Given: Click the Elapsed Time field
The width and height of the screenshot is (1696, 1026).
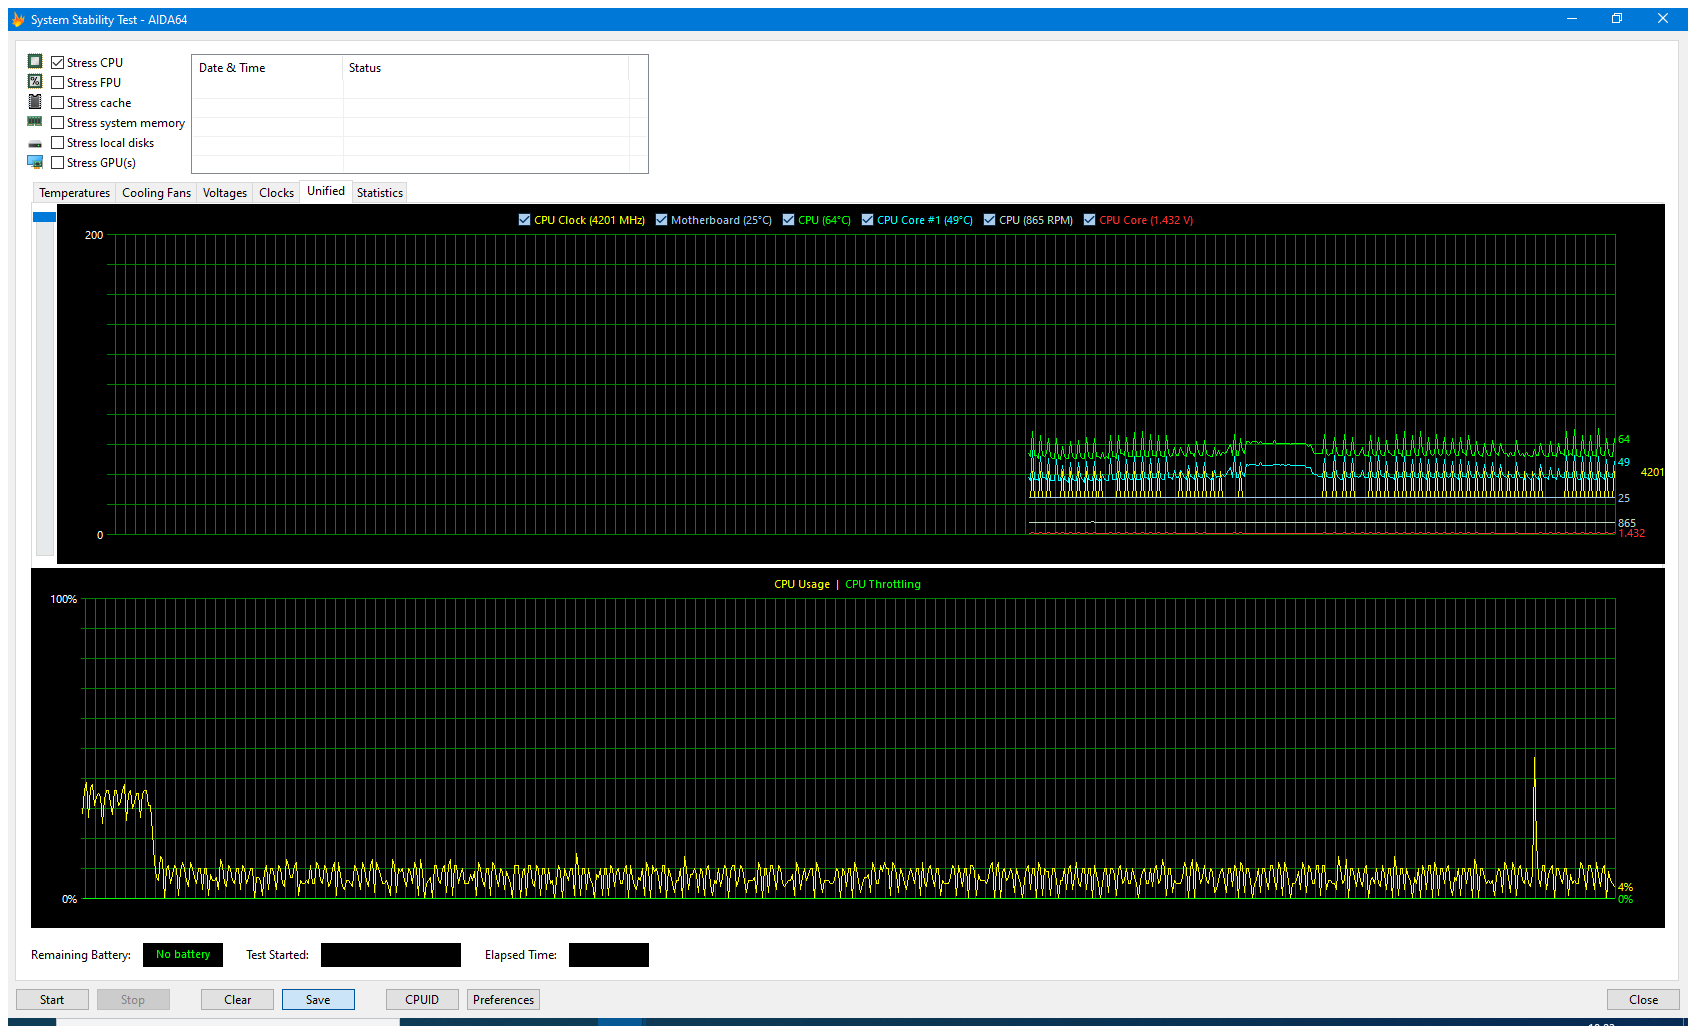Looking at the screenshot, I should point(609,955).
